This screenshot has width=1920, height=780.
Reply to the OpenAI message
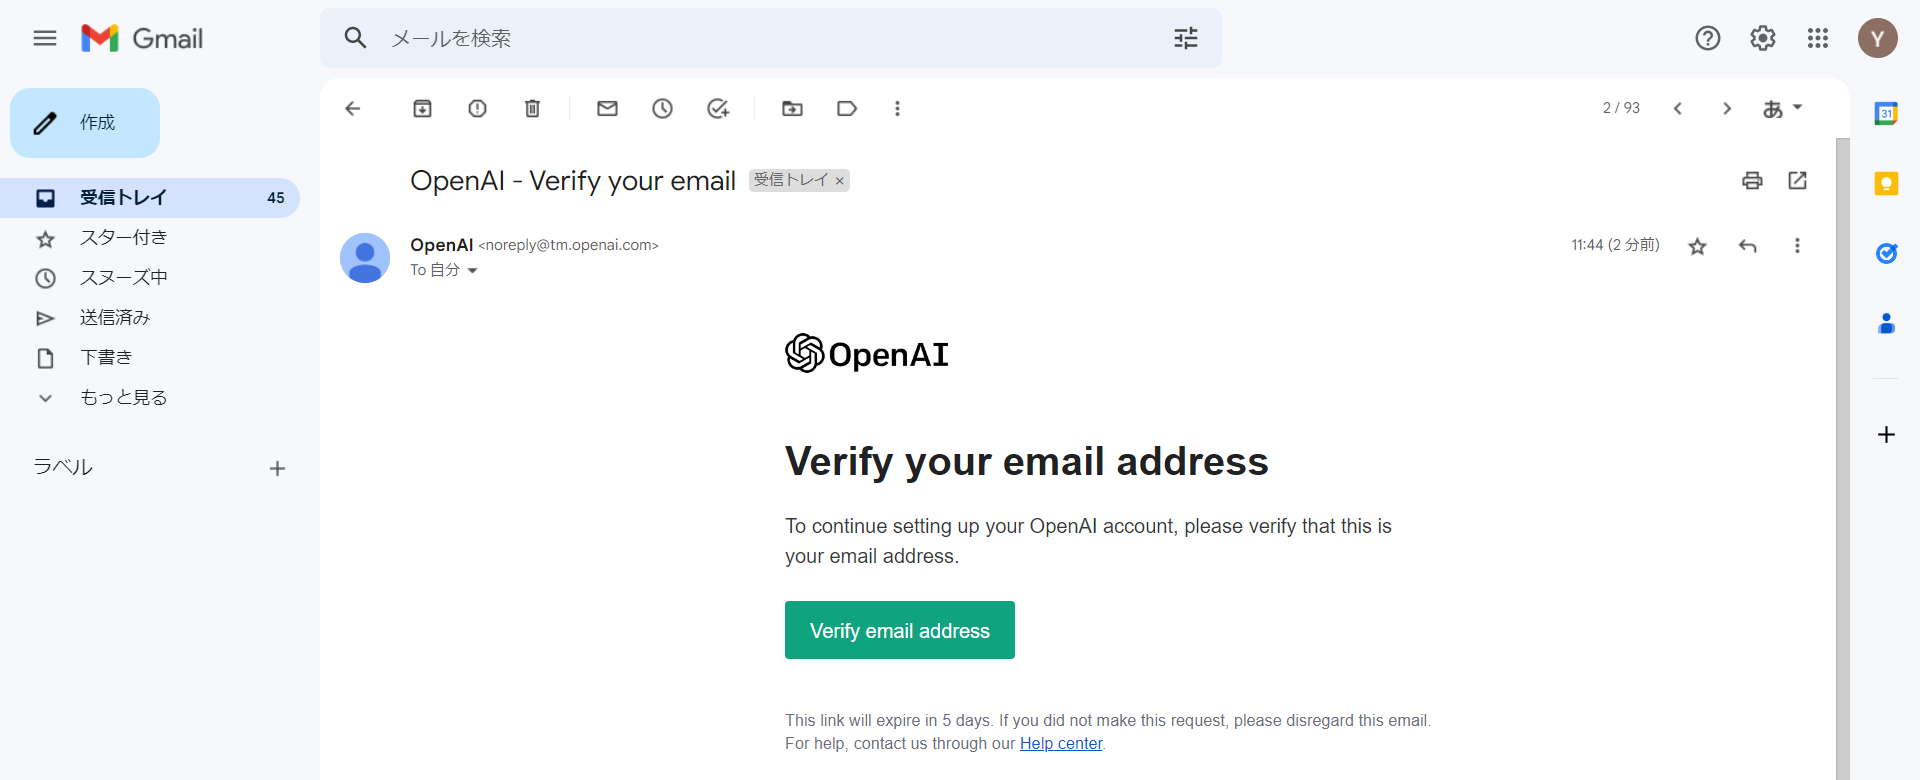click(1747, 246)
